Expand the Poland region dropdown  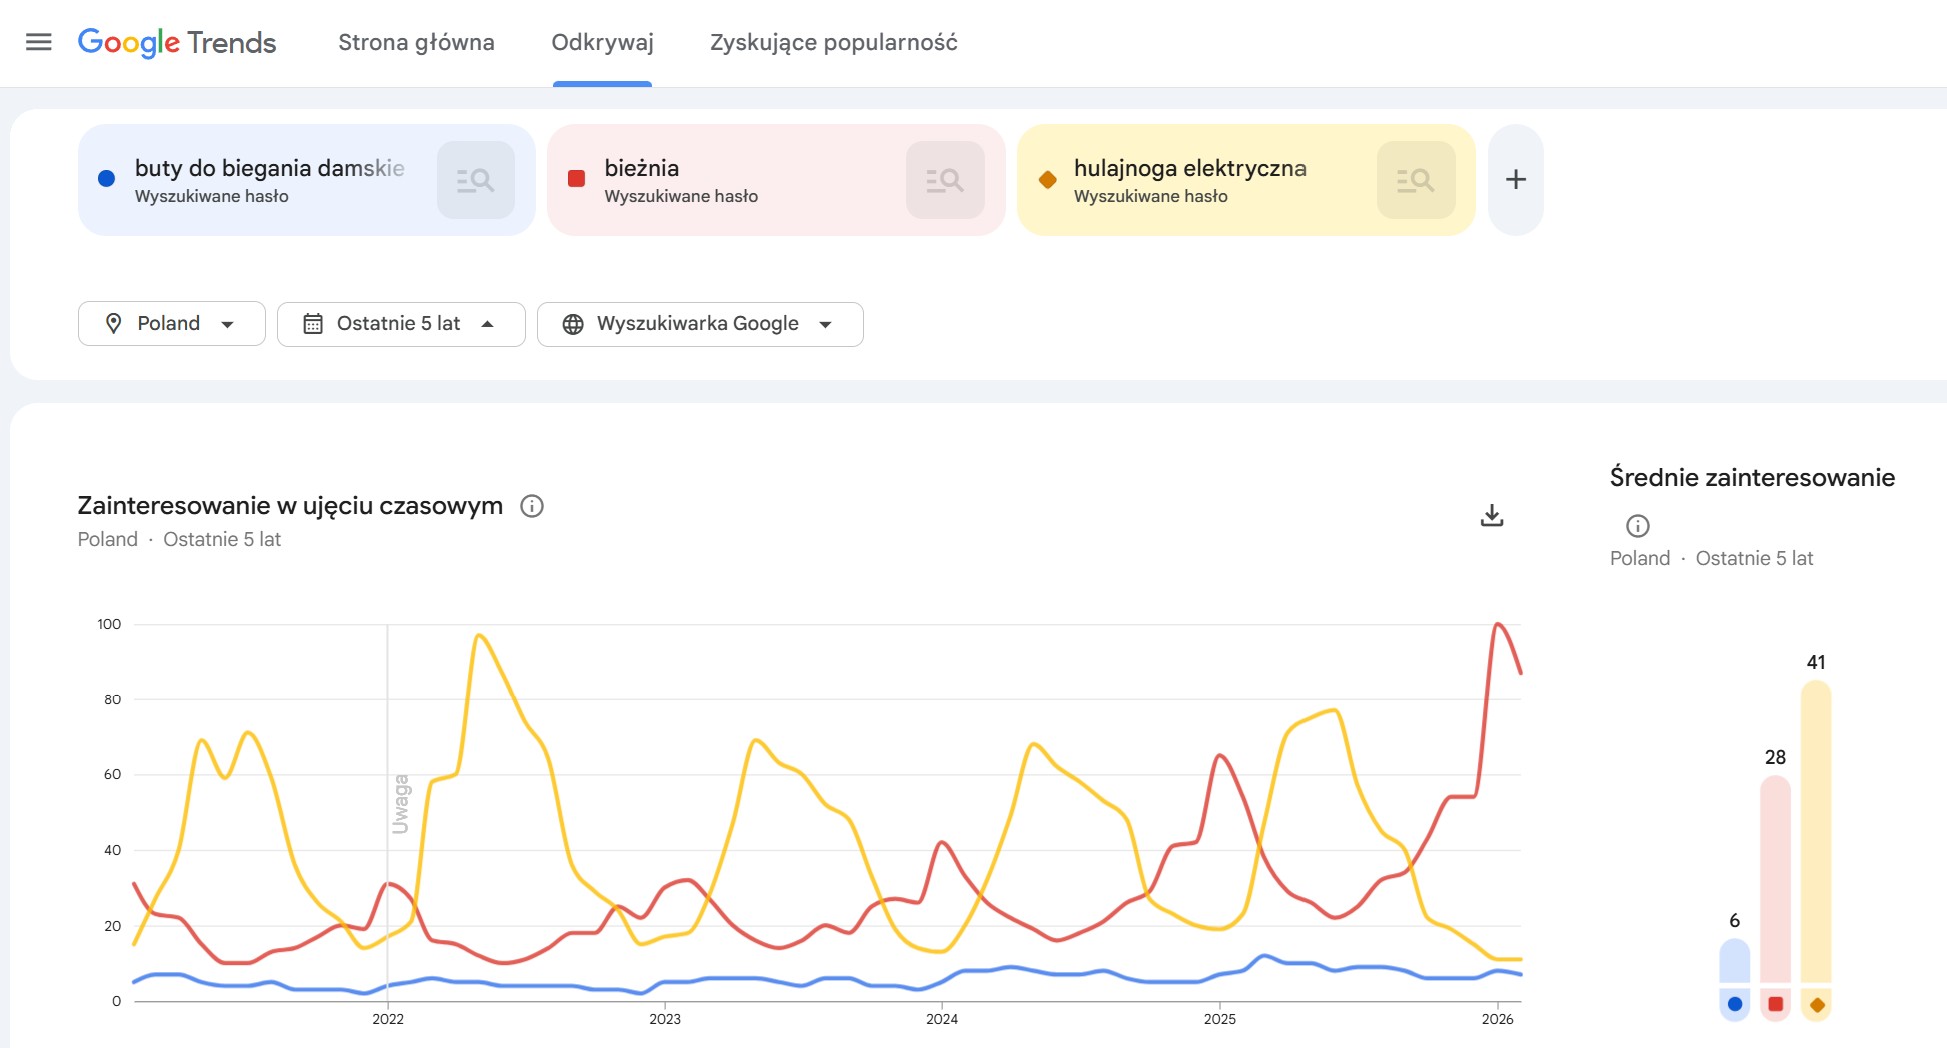point(171,324)
